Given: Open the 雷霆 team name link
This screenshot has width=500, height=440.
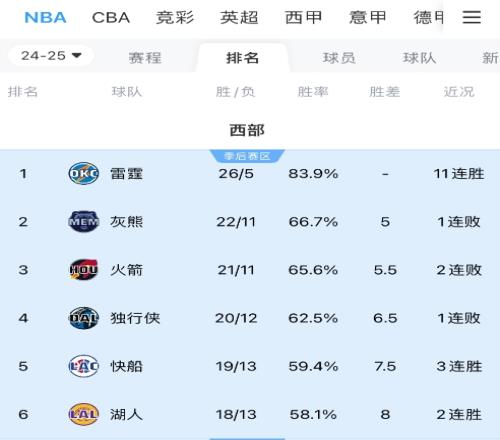Looking at the screenshot, I should tap(127, 174).
